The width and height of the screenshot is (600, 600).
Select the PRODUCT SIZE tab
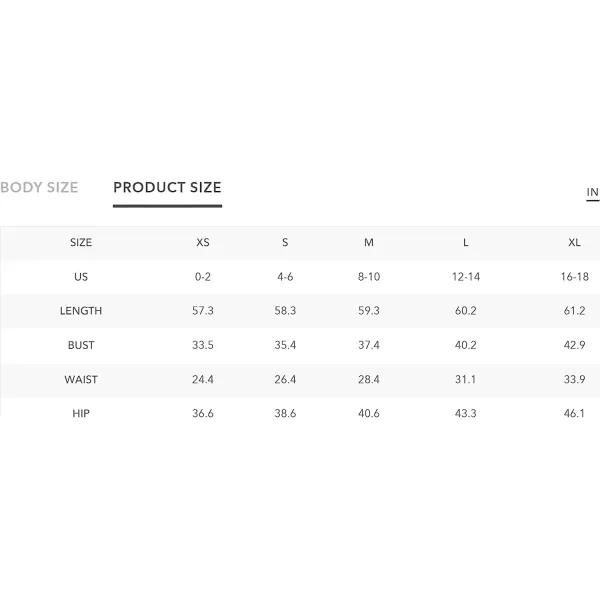click(x=167, y=188)
